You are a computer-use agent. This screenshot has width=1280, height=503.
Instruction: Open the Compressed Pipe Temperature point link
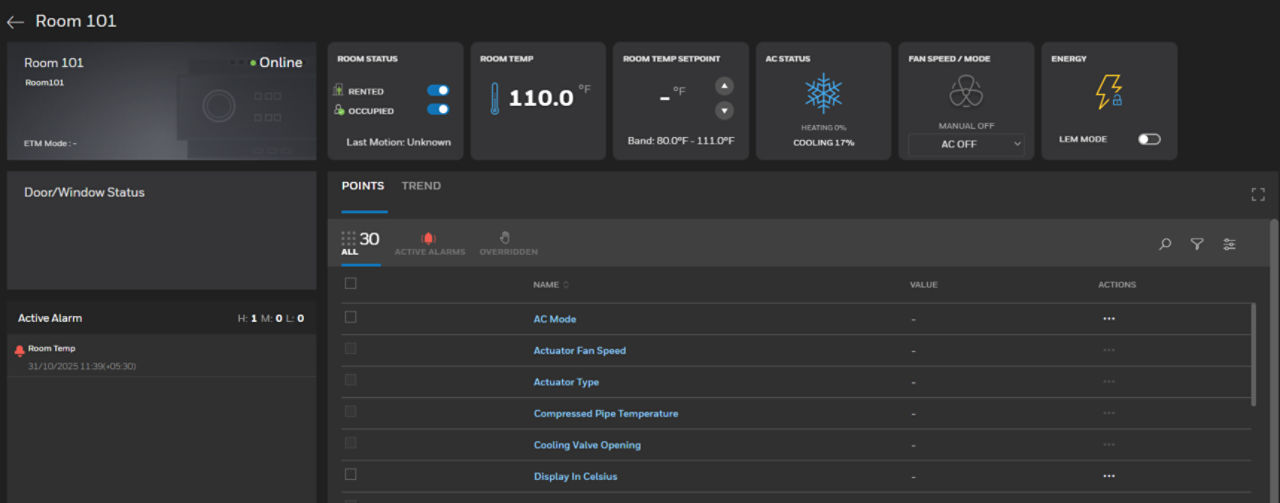[x=605, y=414]
